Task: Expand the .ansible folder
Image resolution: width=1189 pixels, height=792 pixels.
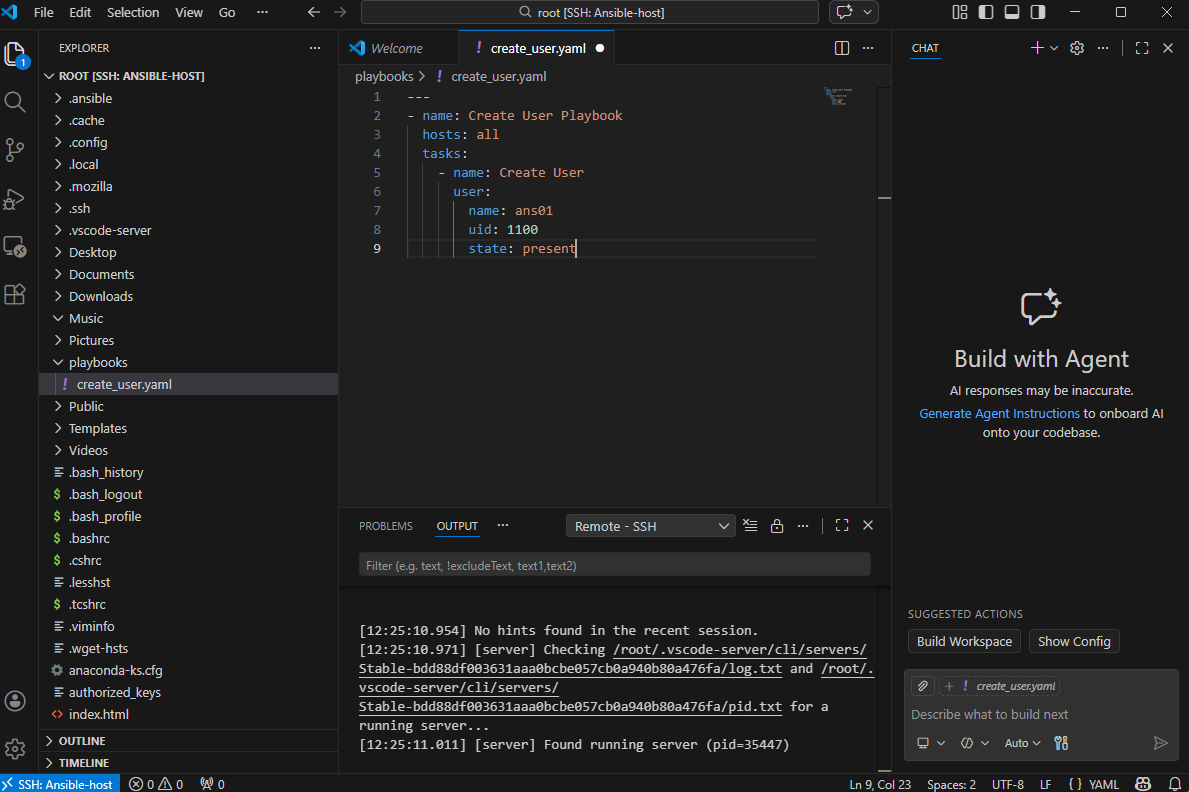Action: 90,99
